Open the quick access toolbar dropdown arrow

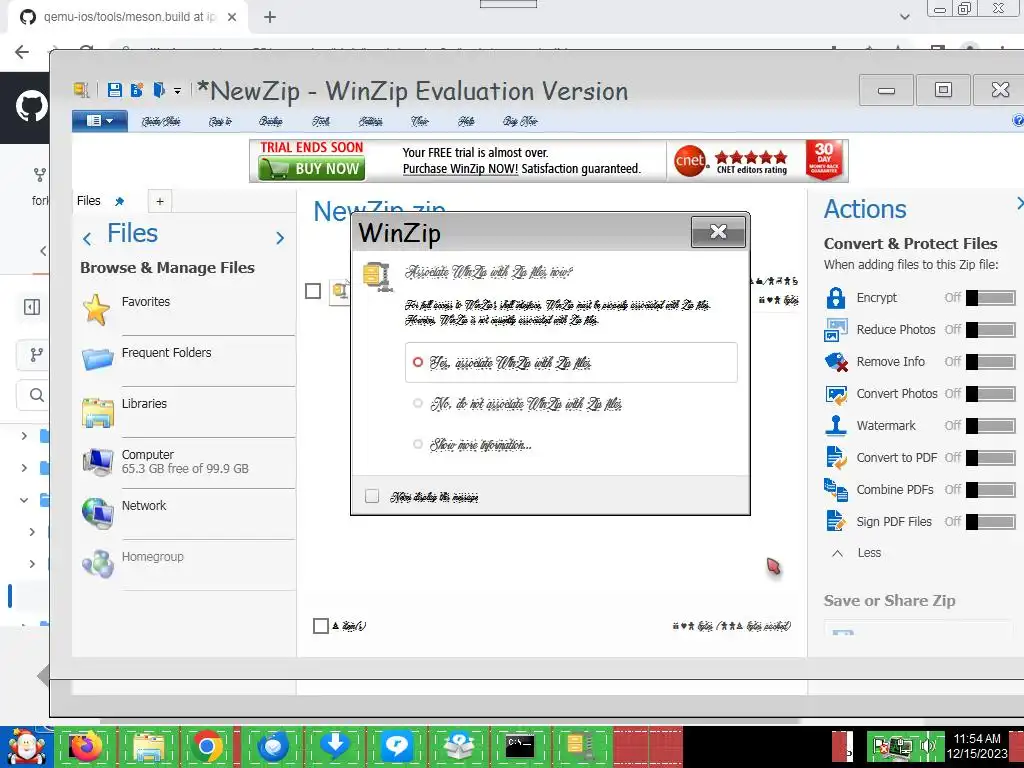[x=178, y=91]
